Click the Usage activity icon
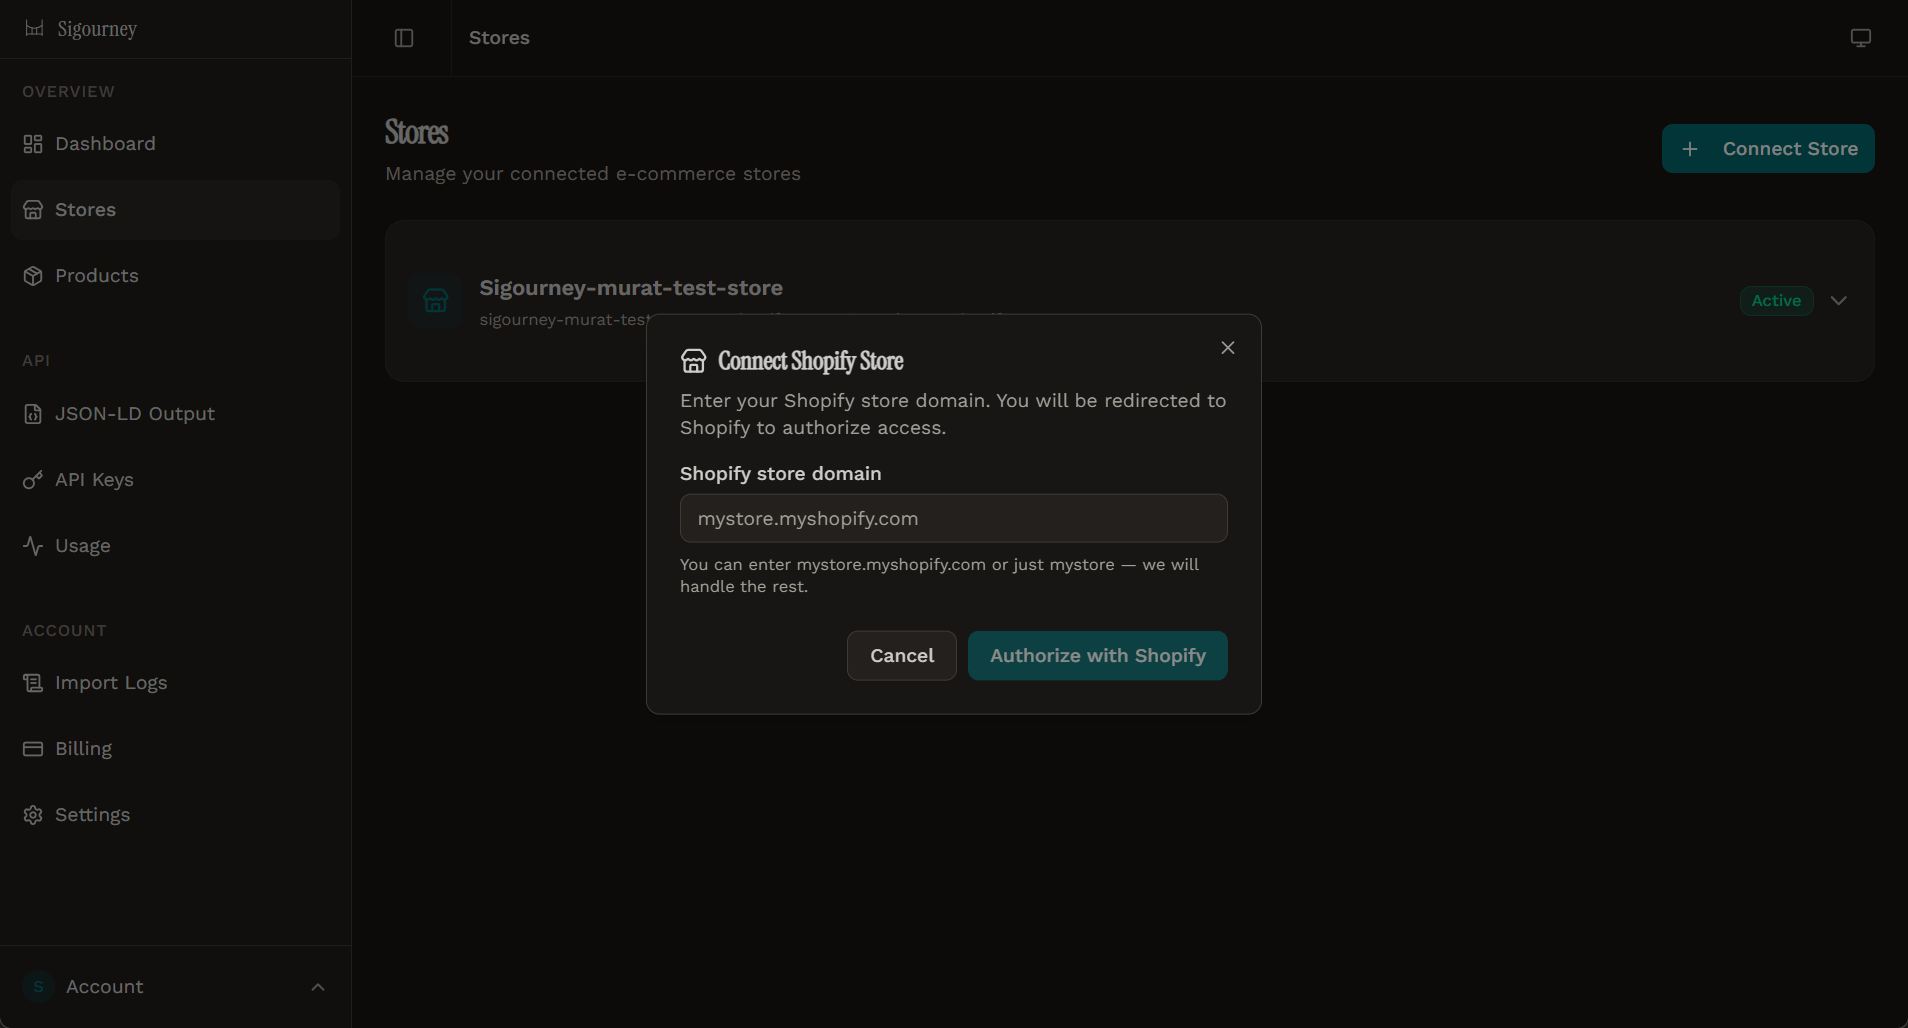Viewport: 1908px width, 1028px height. click(33, 546)
